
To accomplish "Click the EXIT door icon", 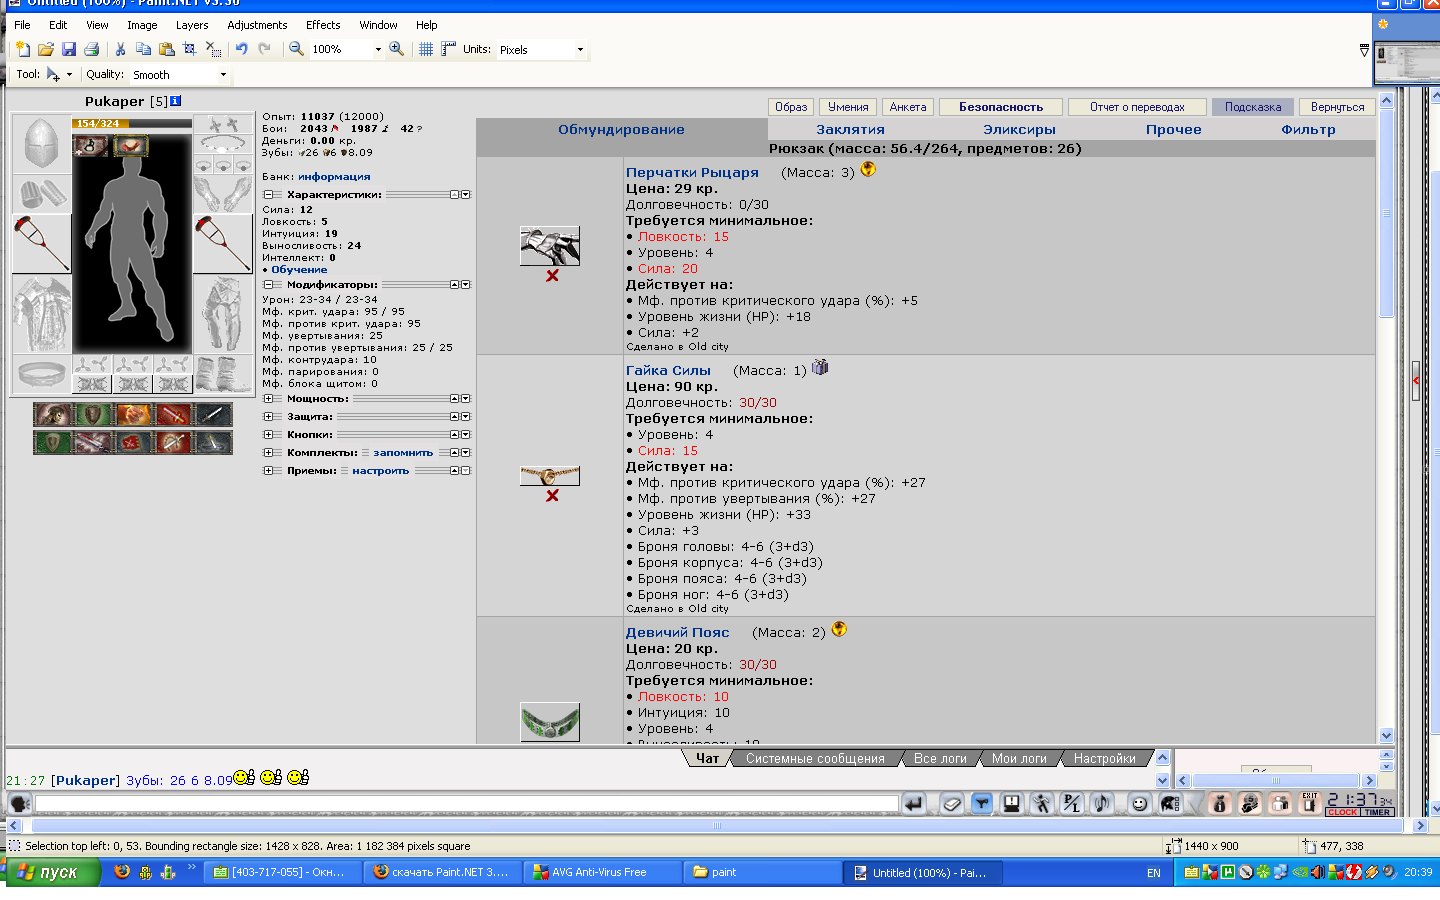I will pos(1309,803).
